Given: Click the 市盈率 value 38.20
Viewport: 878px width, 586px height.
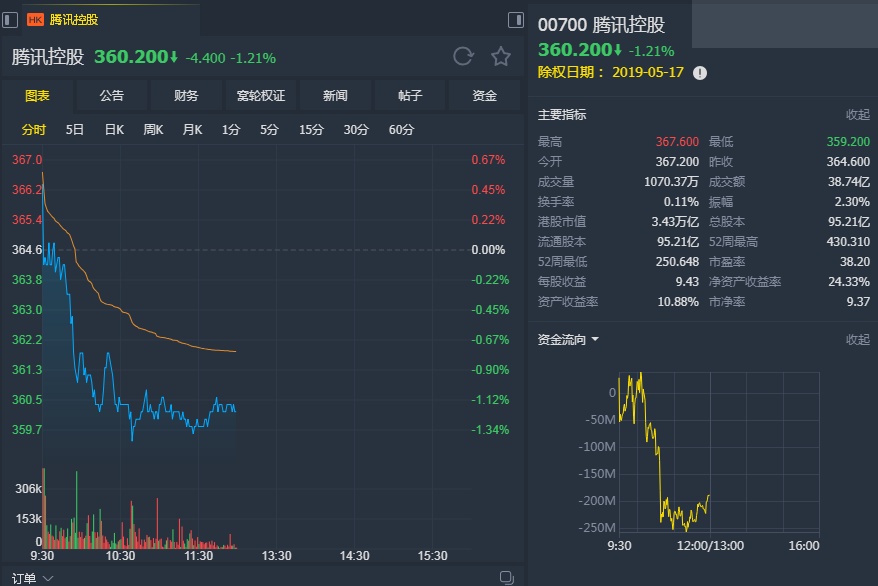Looking at the screenshot, I should 854,262.
